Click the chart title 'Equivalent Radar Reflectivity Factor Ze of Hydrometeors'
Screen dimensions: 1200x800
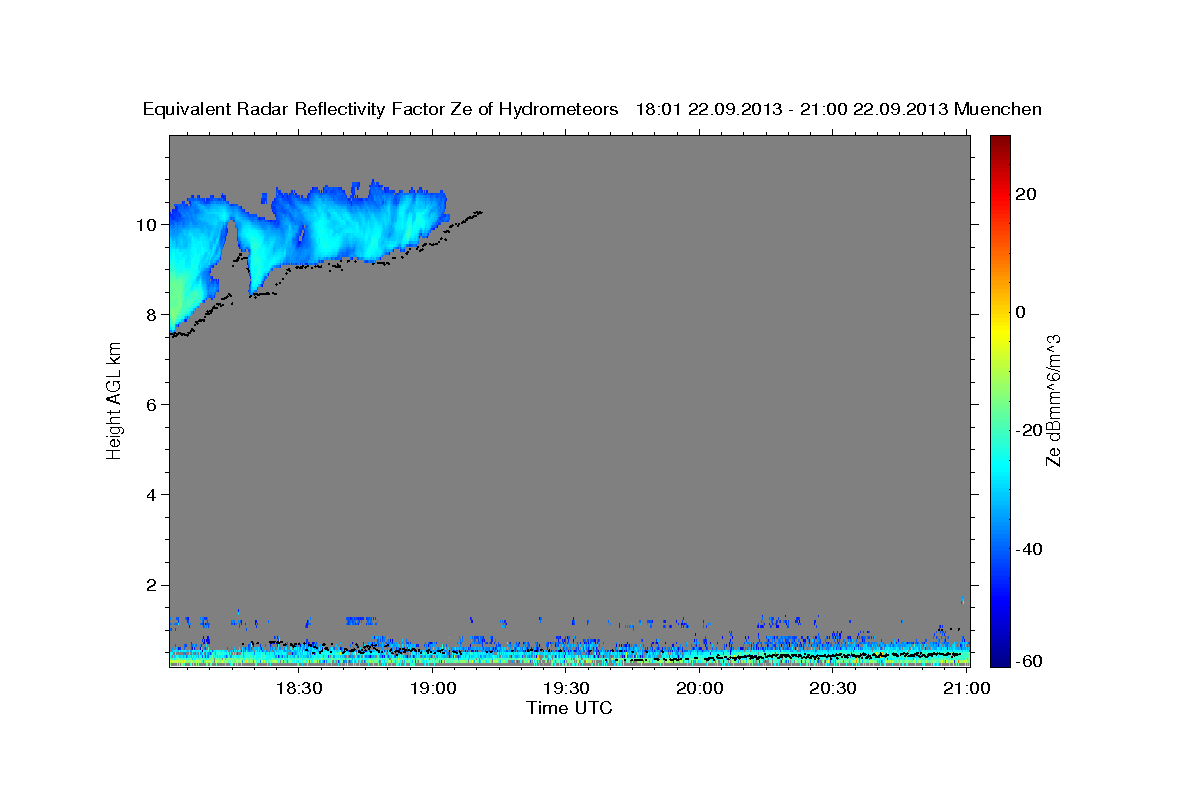coord(381,110)
